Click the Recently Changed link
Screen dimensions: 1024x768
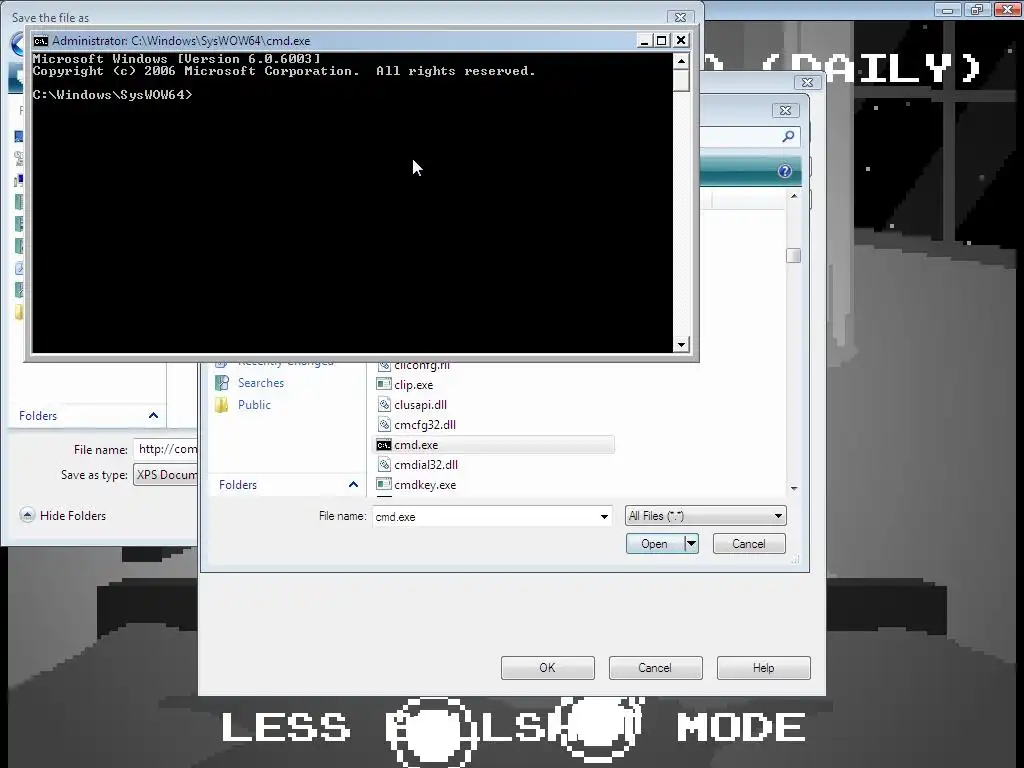[285, 361]
